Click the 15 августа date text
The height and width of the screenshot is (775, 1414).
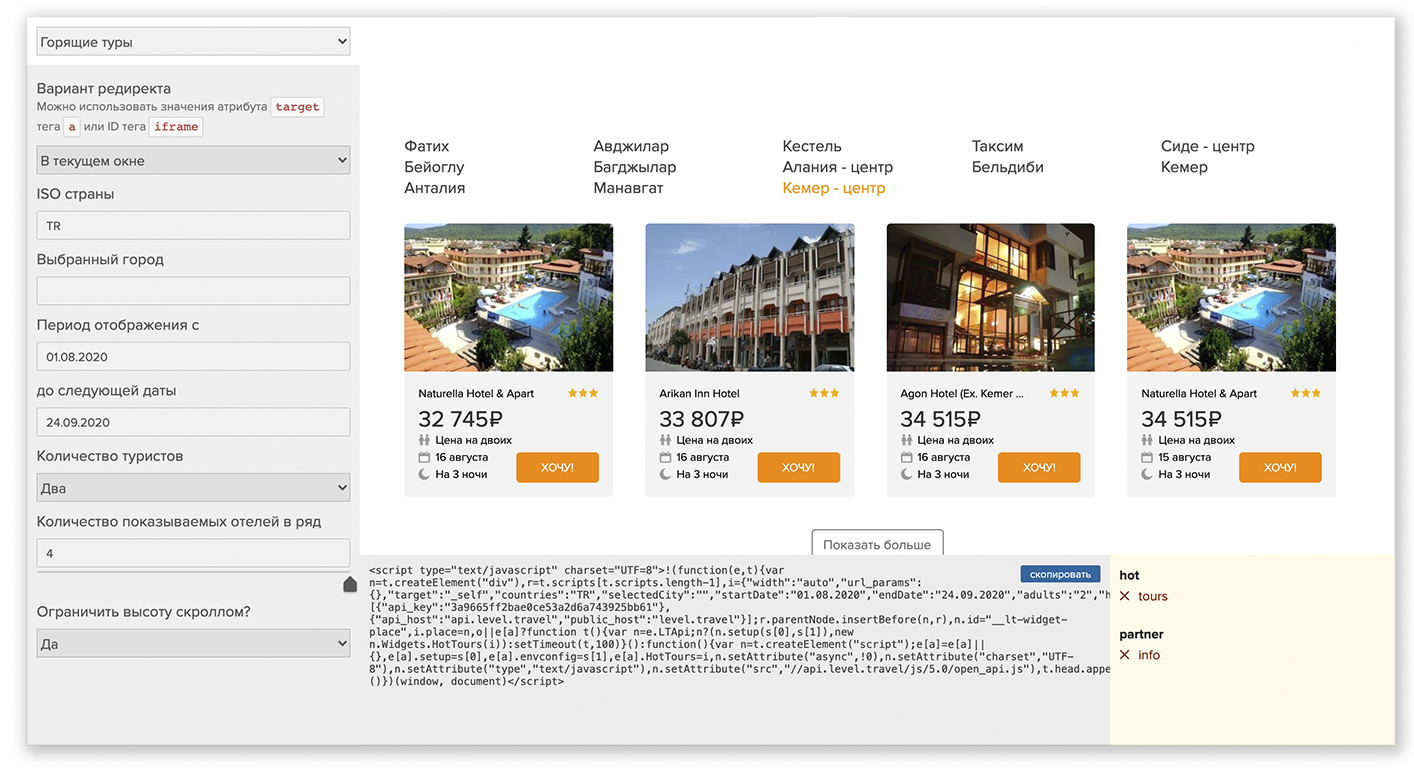pos(1184,457)
